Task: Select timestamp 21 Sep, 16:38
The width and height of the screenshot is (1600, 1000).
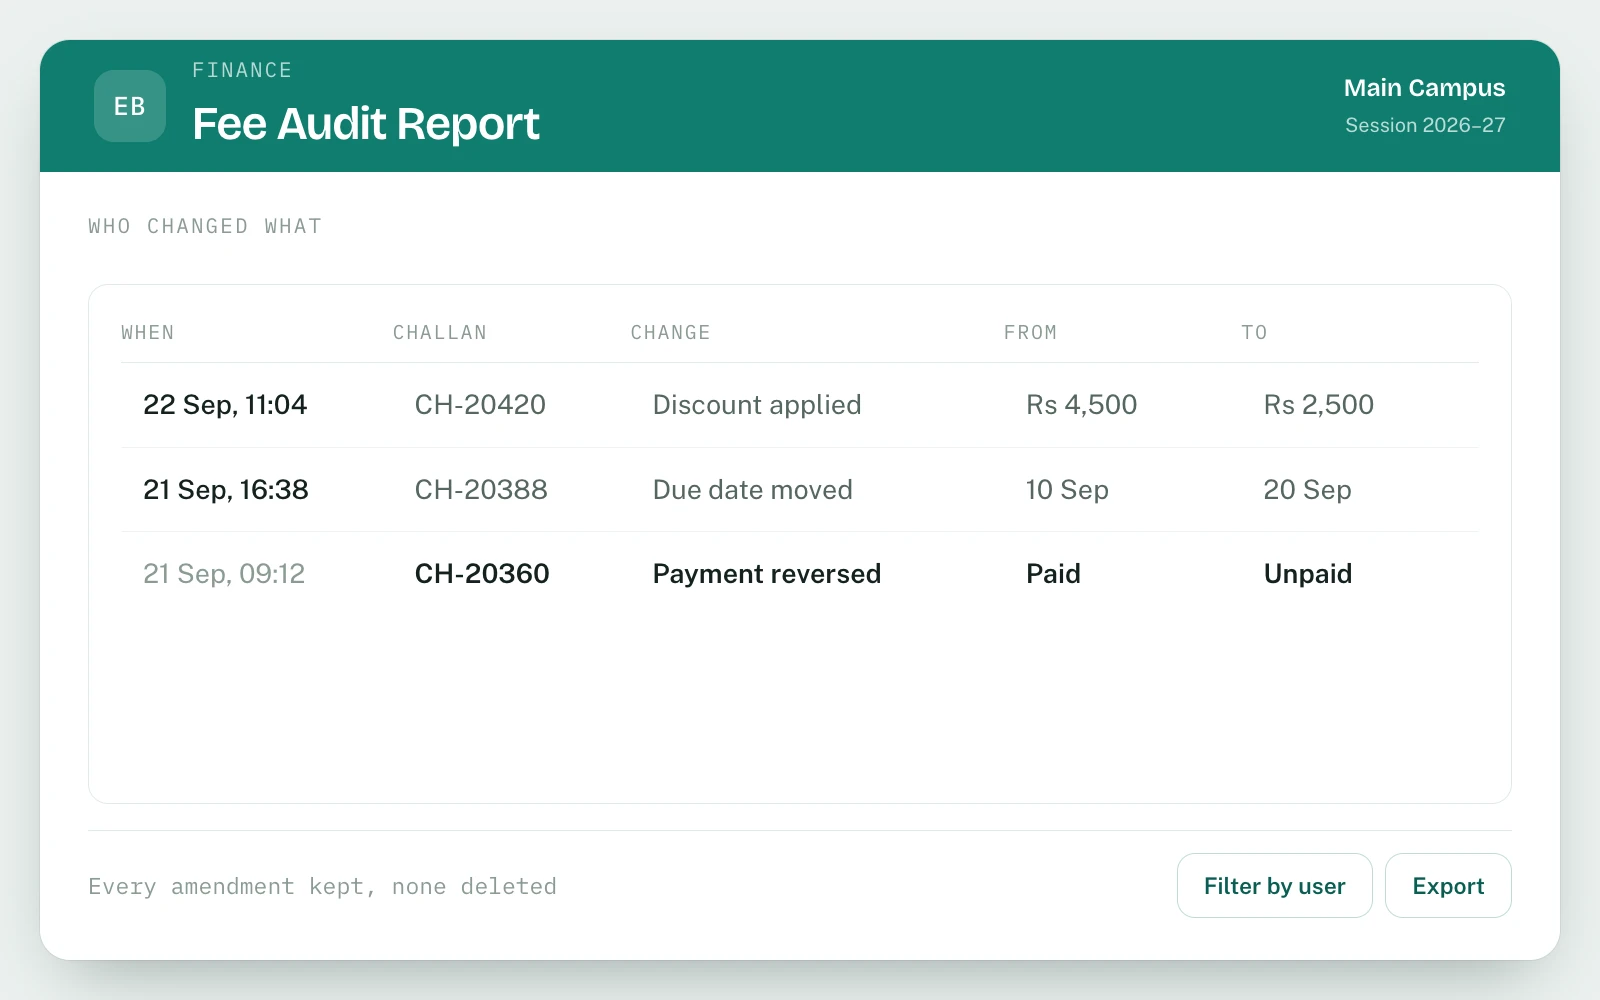Action: (225, 490)
